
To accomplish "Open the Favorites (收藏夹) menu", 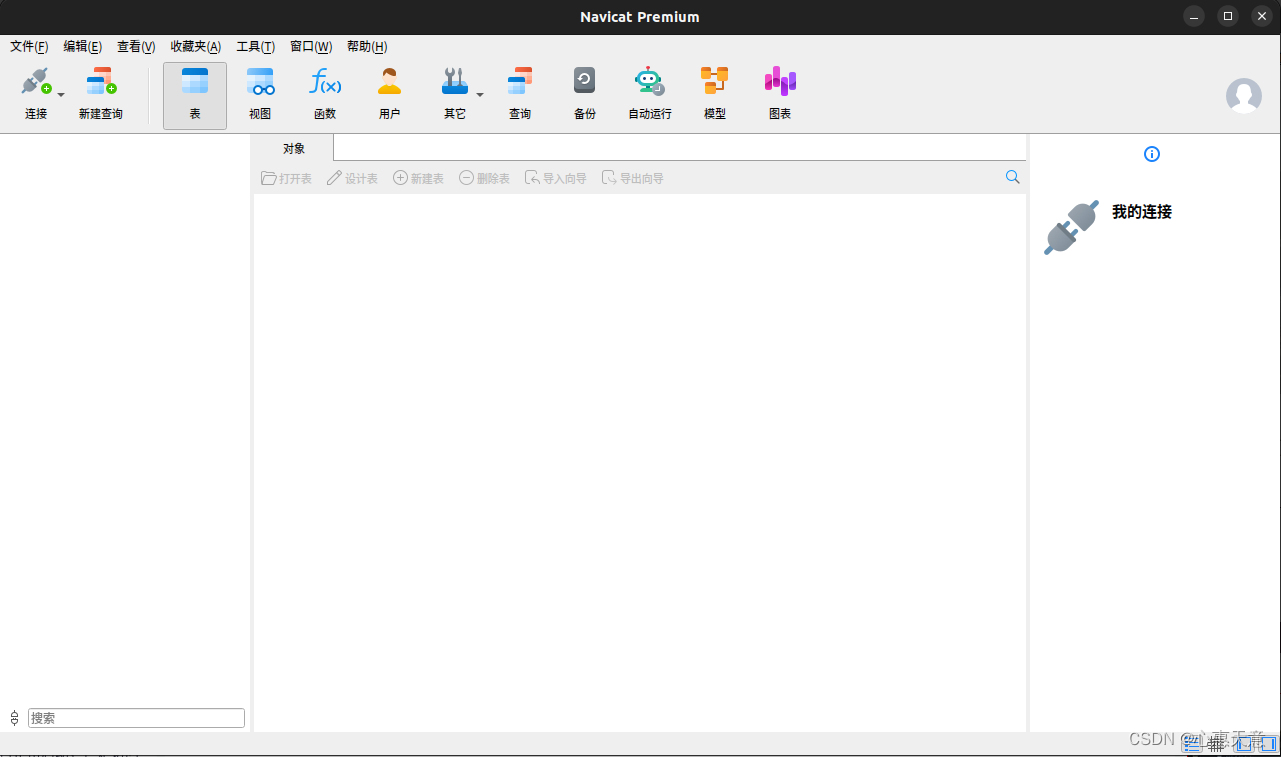I will tap(196, 47).
